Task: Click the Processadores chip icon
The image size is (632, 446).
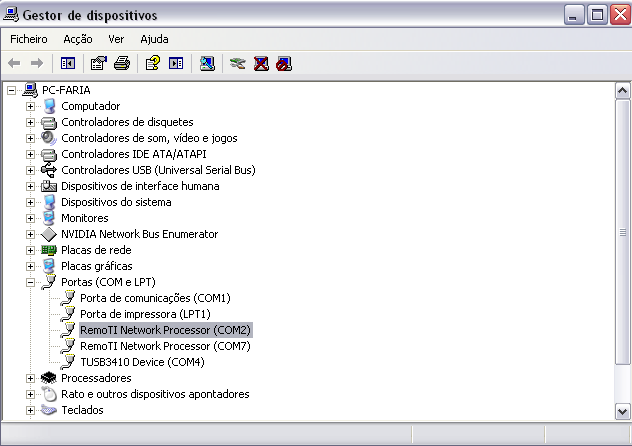Action: [x=49, y=378]
